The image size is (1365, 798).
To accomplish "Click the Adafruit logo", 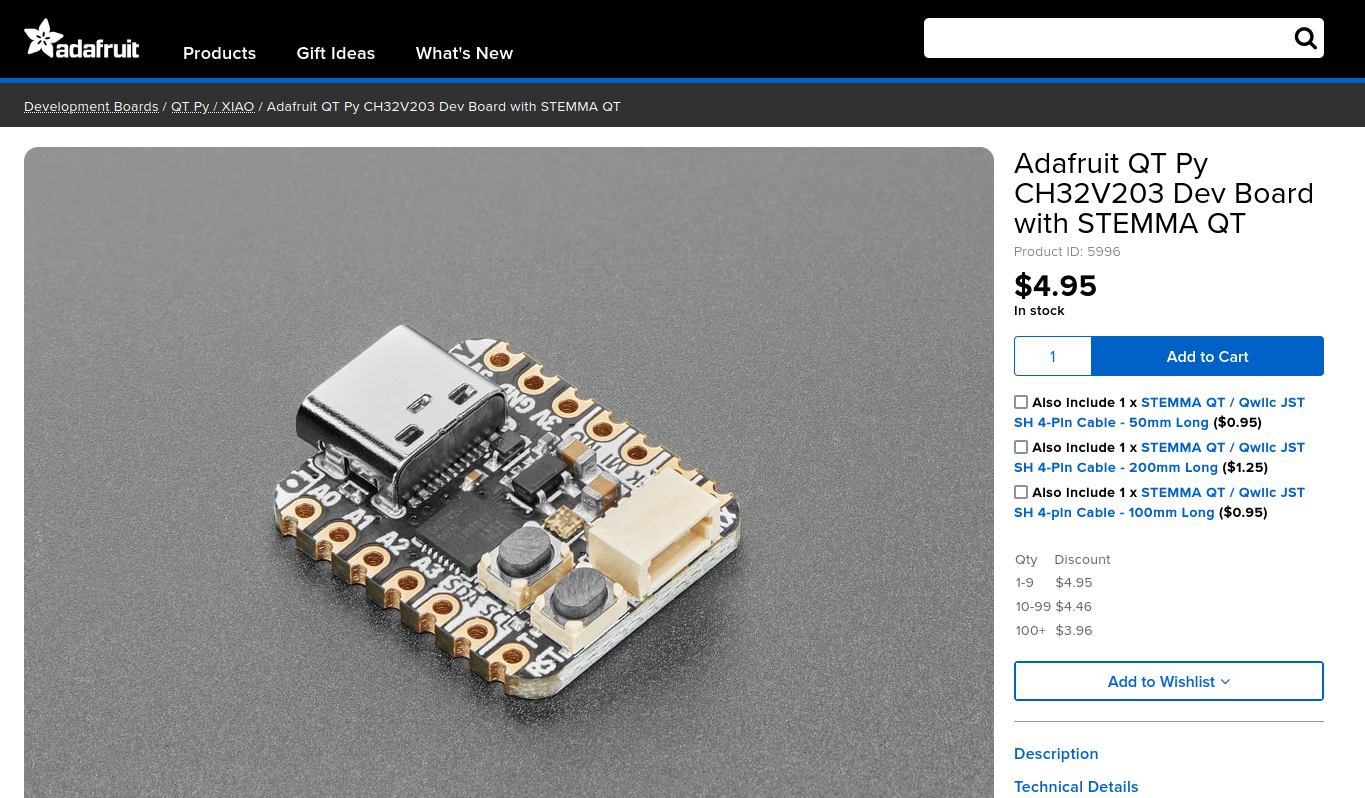I will (82, 40).
